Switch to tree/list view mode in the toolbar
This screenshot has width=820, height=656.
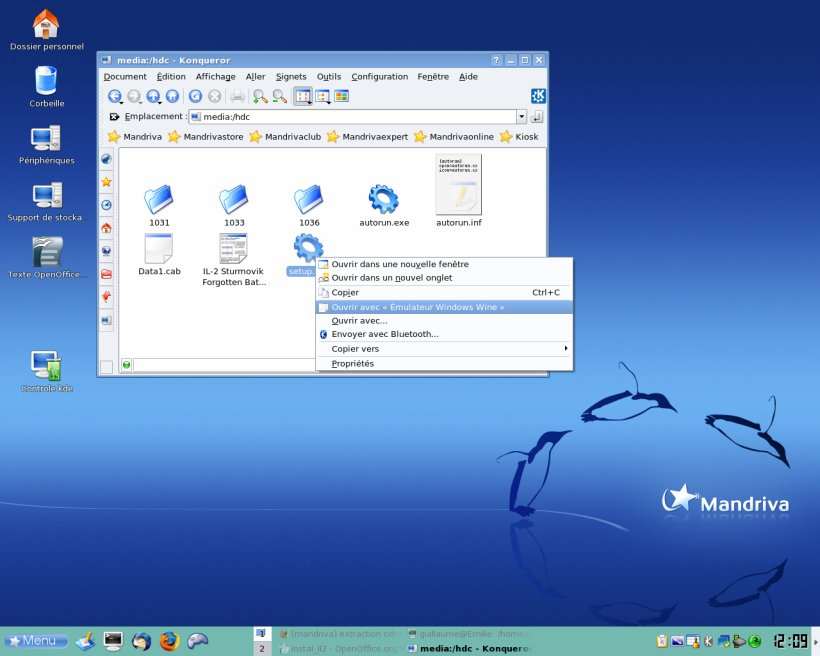point(323,96)
